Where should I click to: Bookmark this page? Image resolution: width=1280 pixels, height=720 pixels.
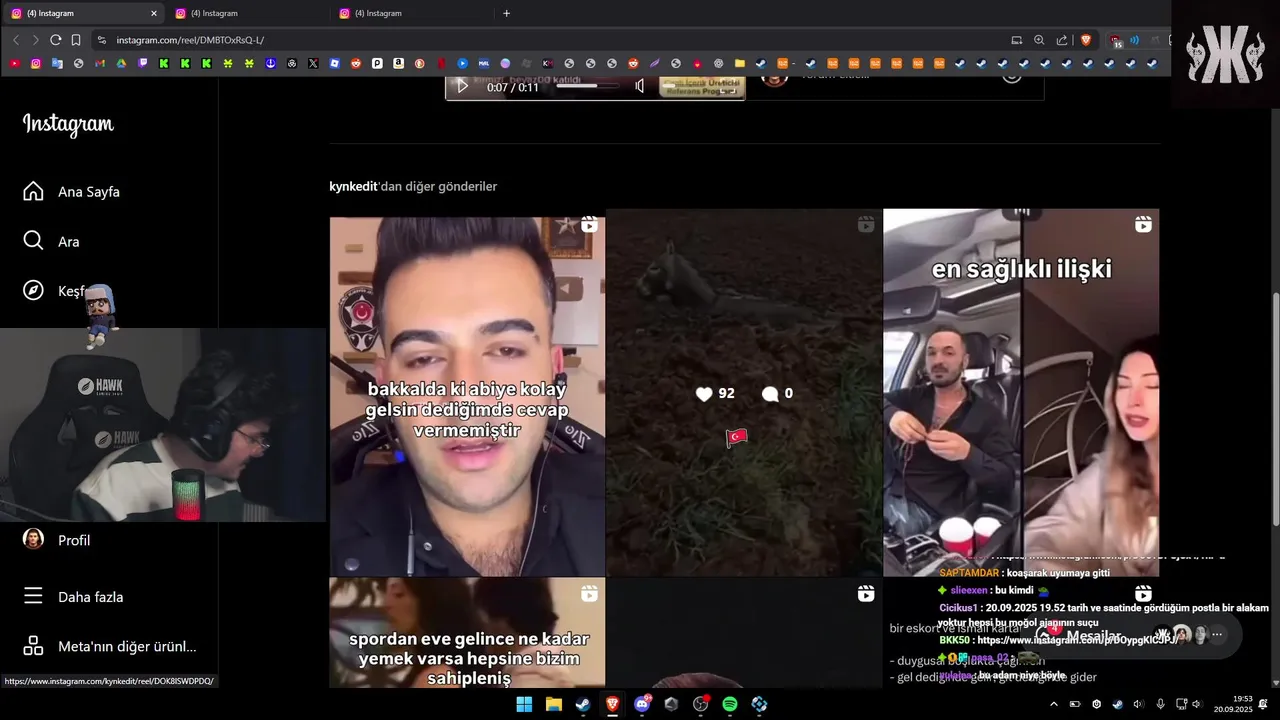click(76, 40)
